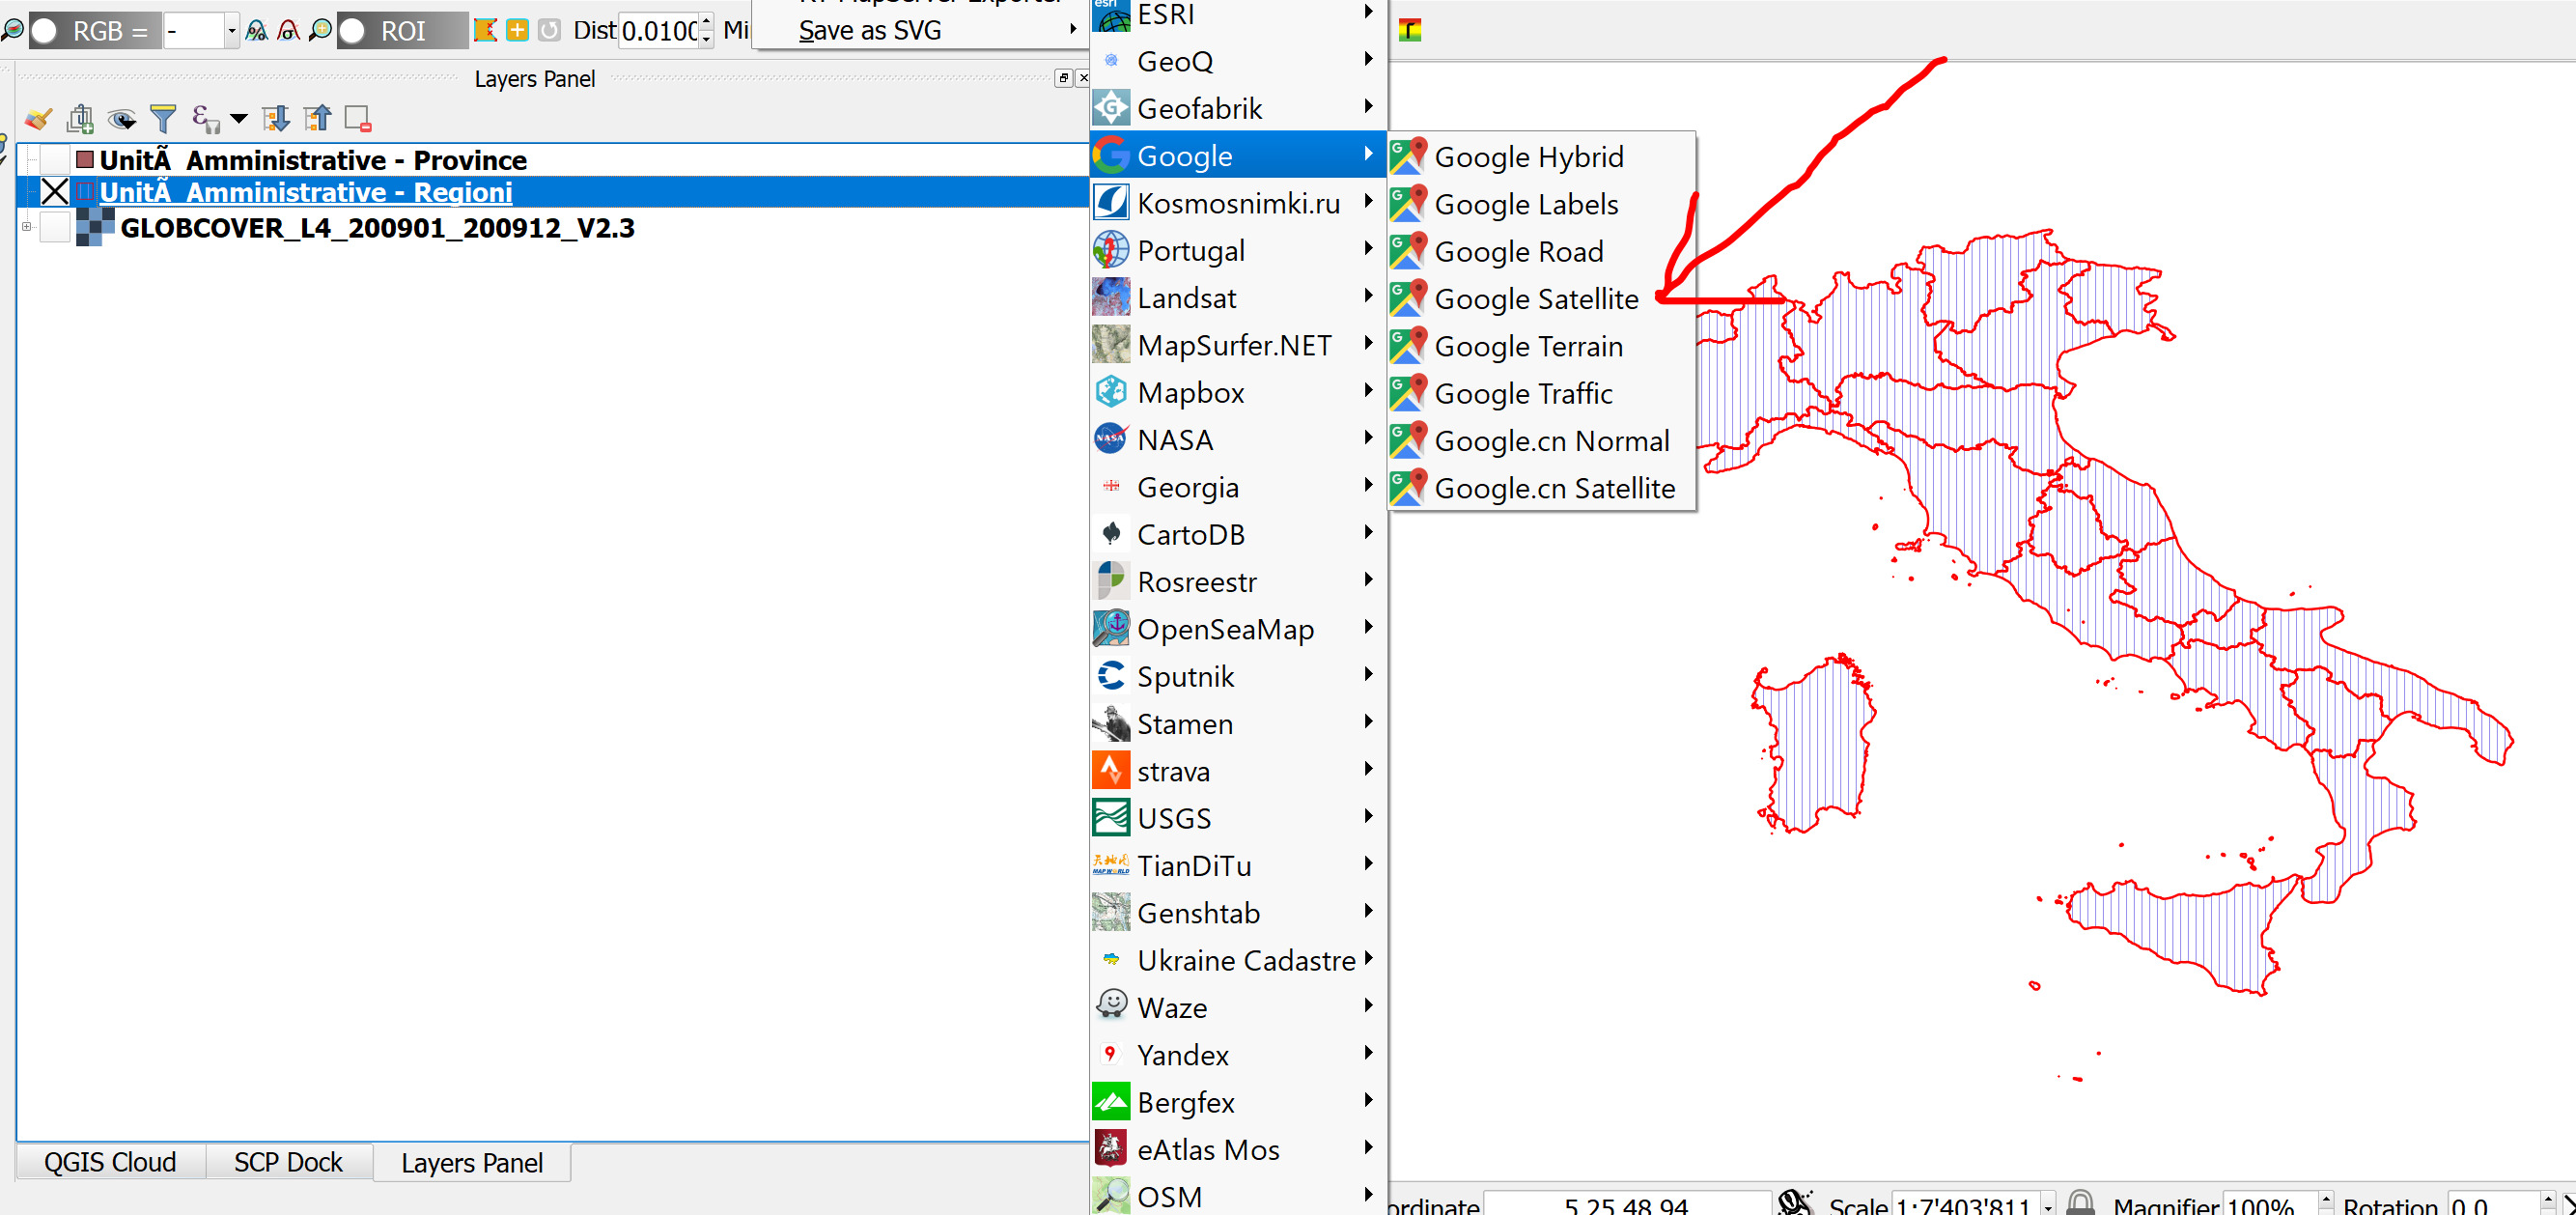The height and width of the screenshot is (1215, 2576).
Task: Click the icon in the top map toolbar
Action: click(x=1410, y=30)
